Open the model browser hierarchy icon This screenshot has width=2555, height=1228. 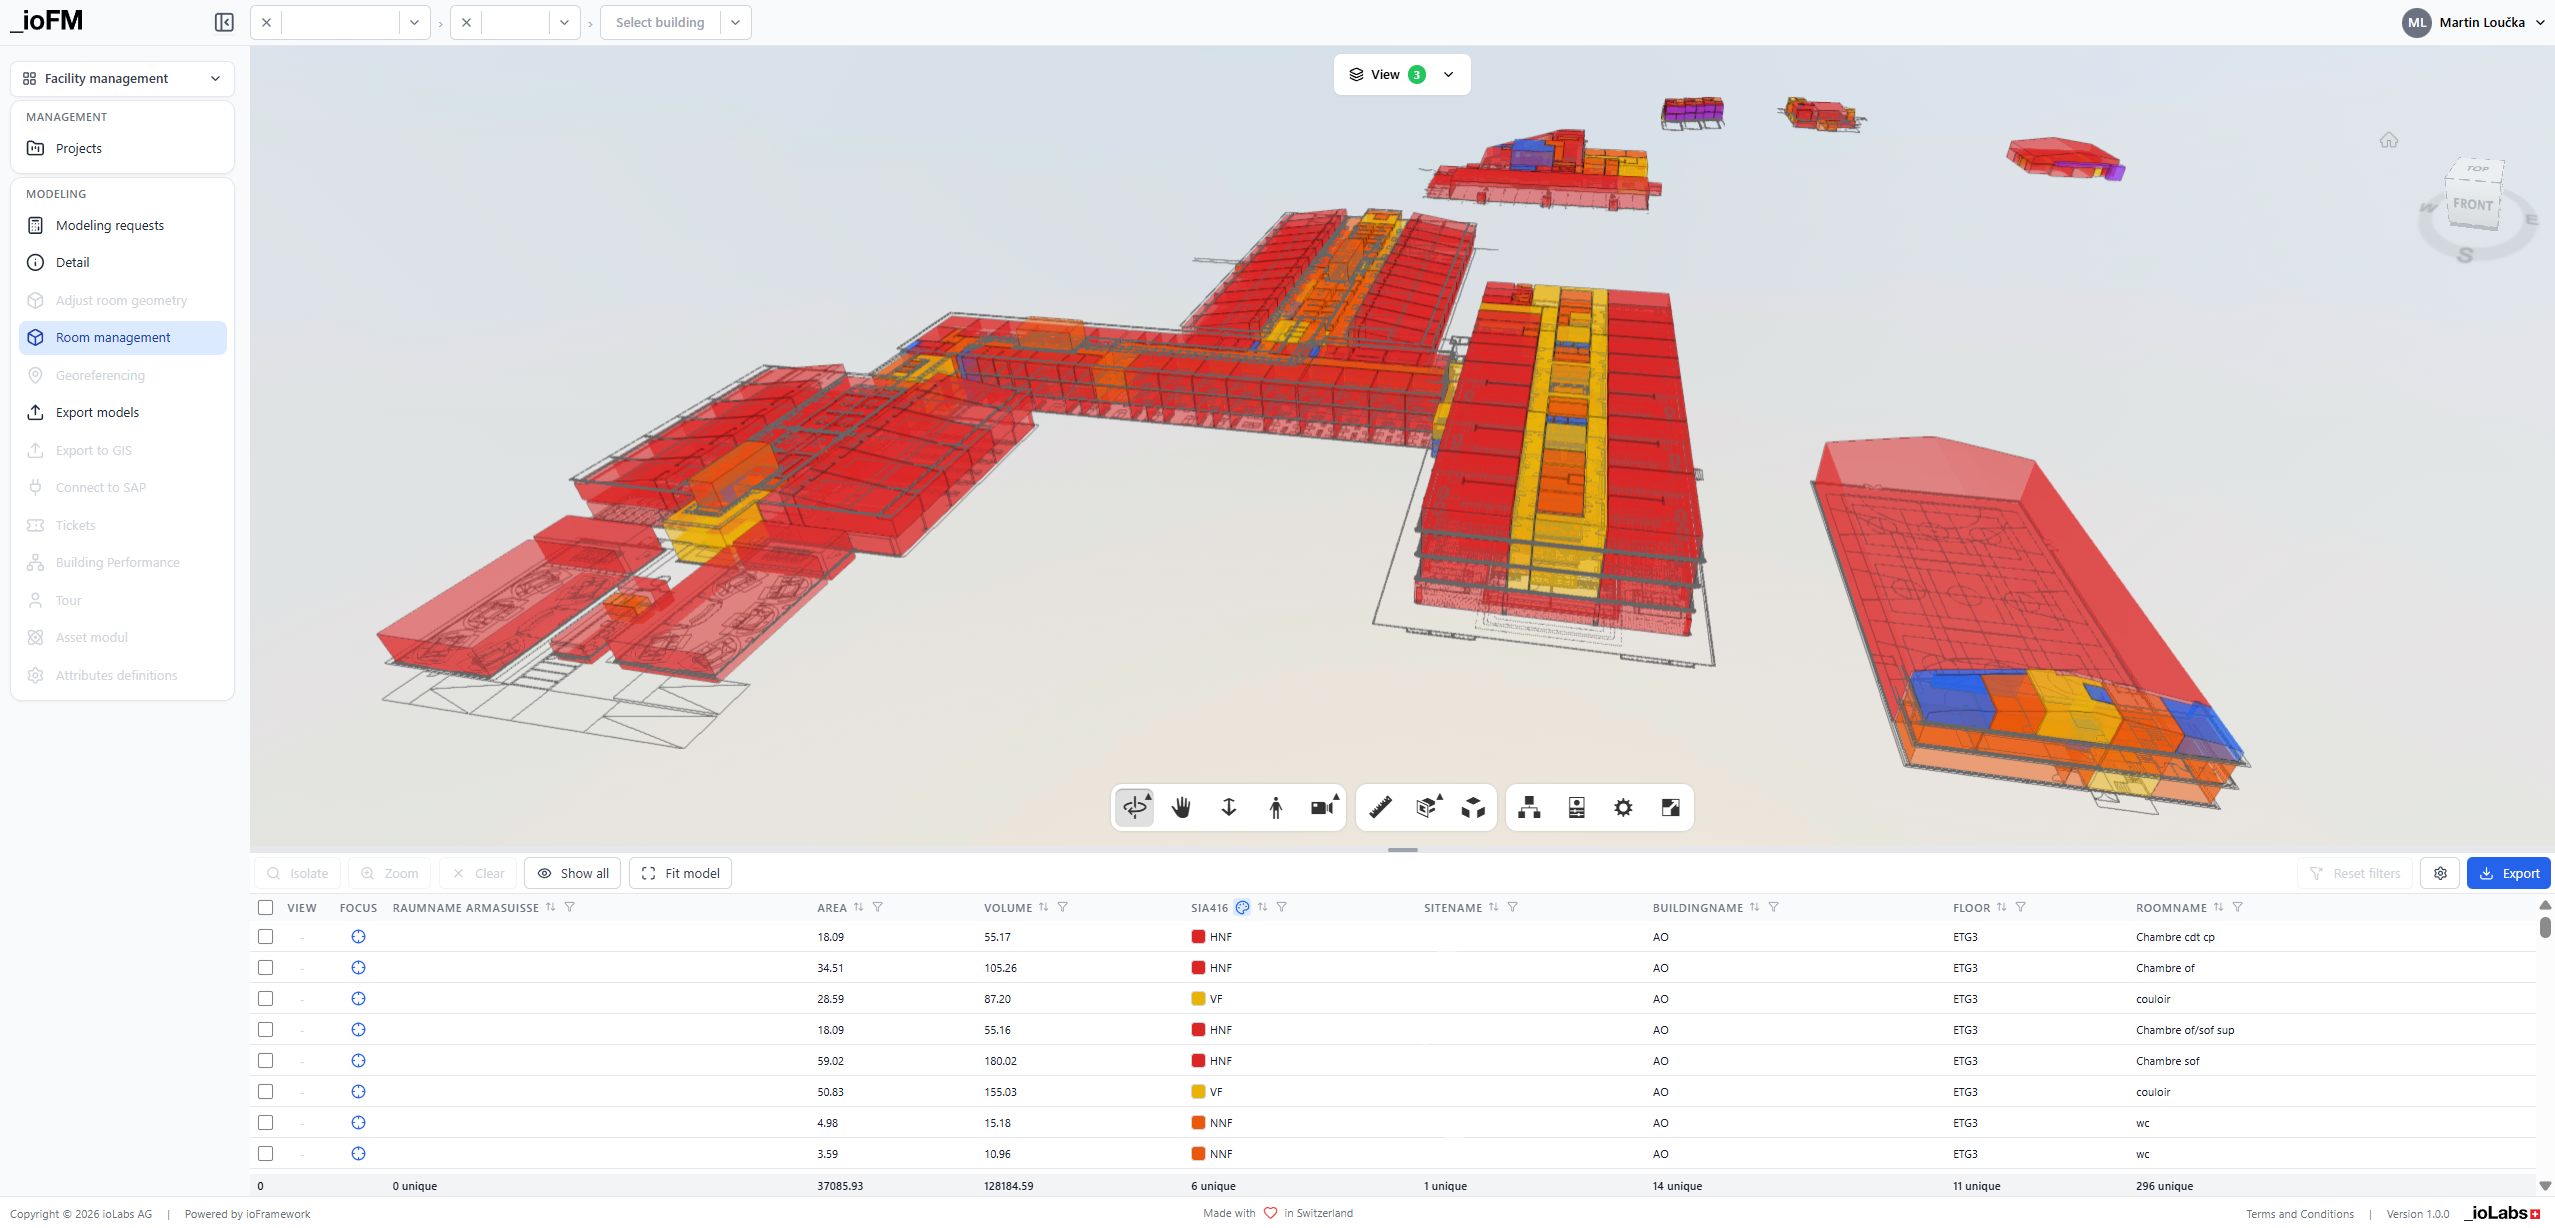(1529, 807)
